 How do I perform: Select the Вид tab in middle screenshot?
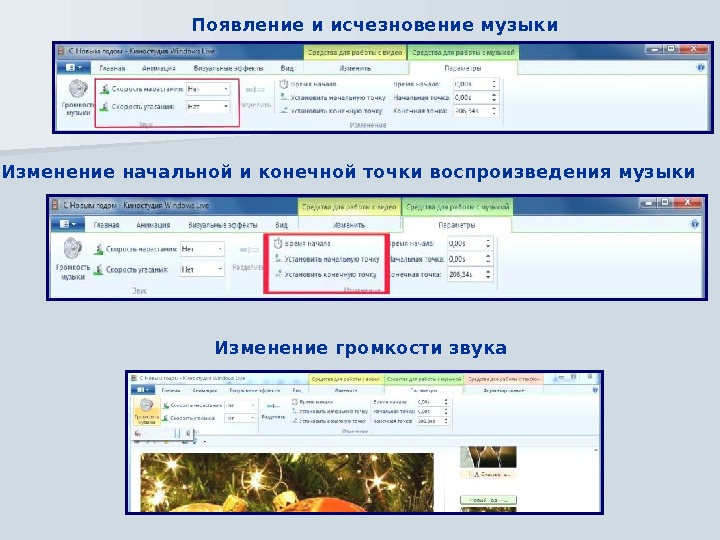pos(281,225)
